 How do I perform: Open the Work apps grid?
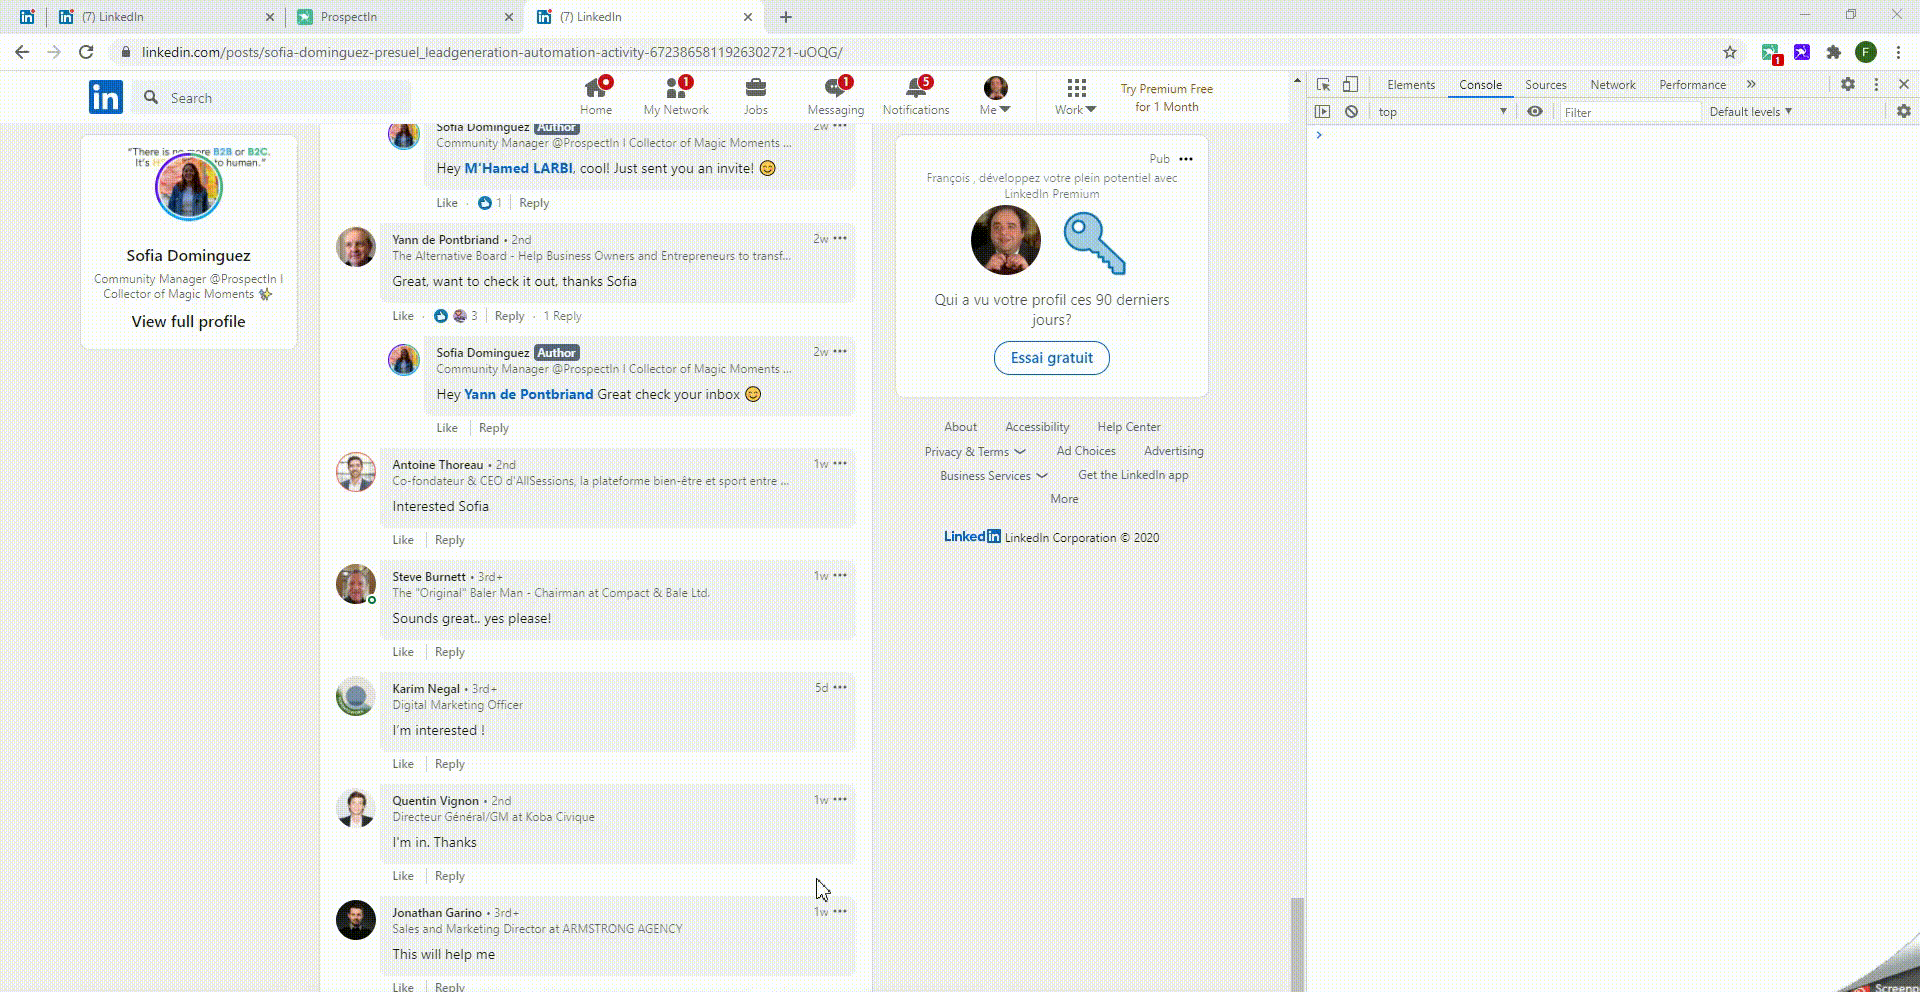click(1076, 97)
